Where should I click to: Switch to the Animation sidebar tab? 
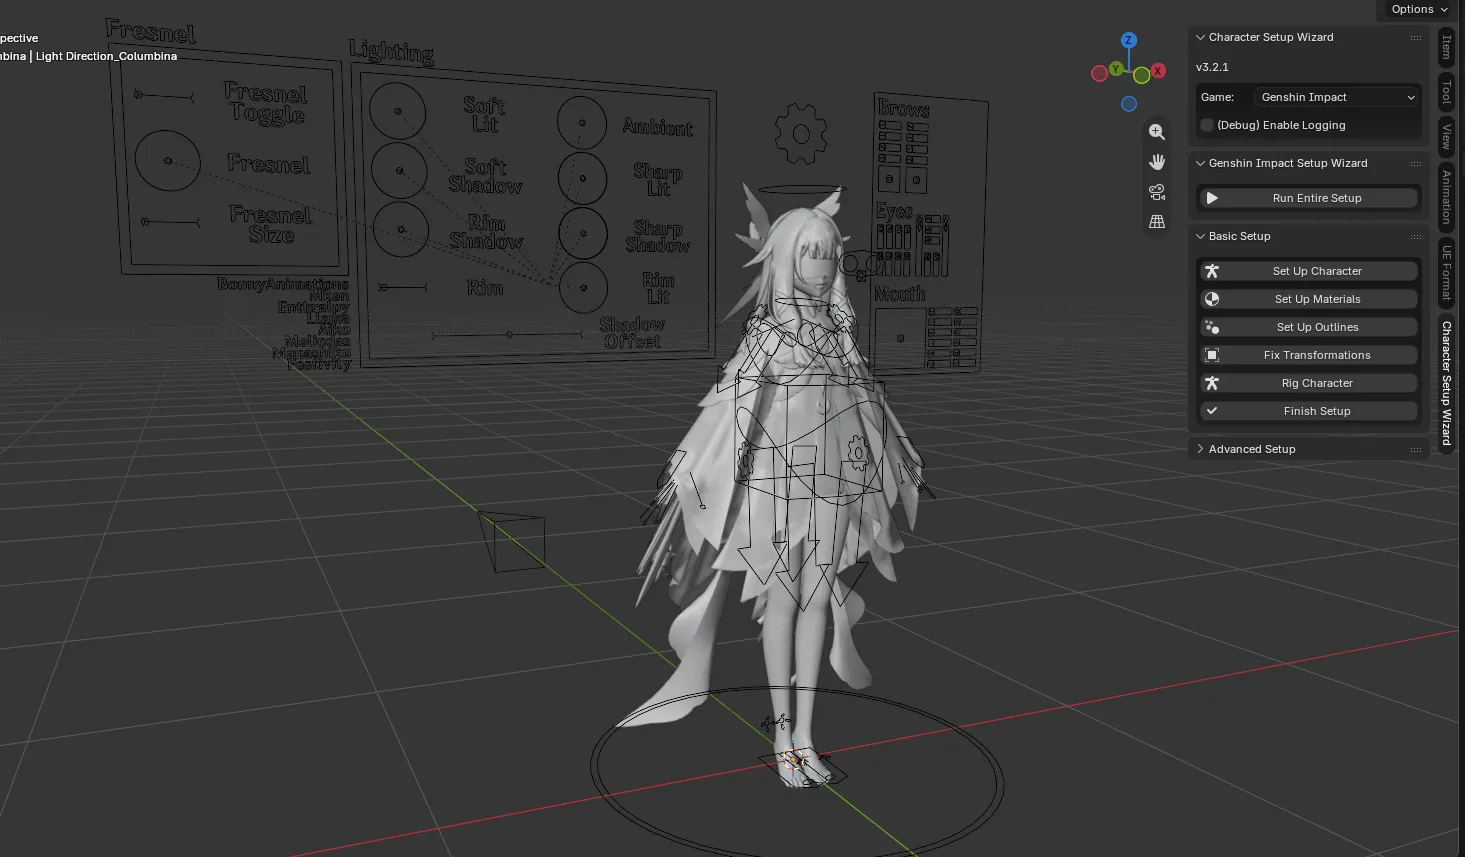point(1447,197)
